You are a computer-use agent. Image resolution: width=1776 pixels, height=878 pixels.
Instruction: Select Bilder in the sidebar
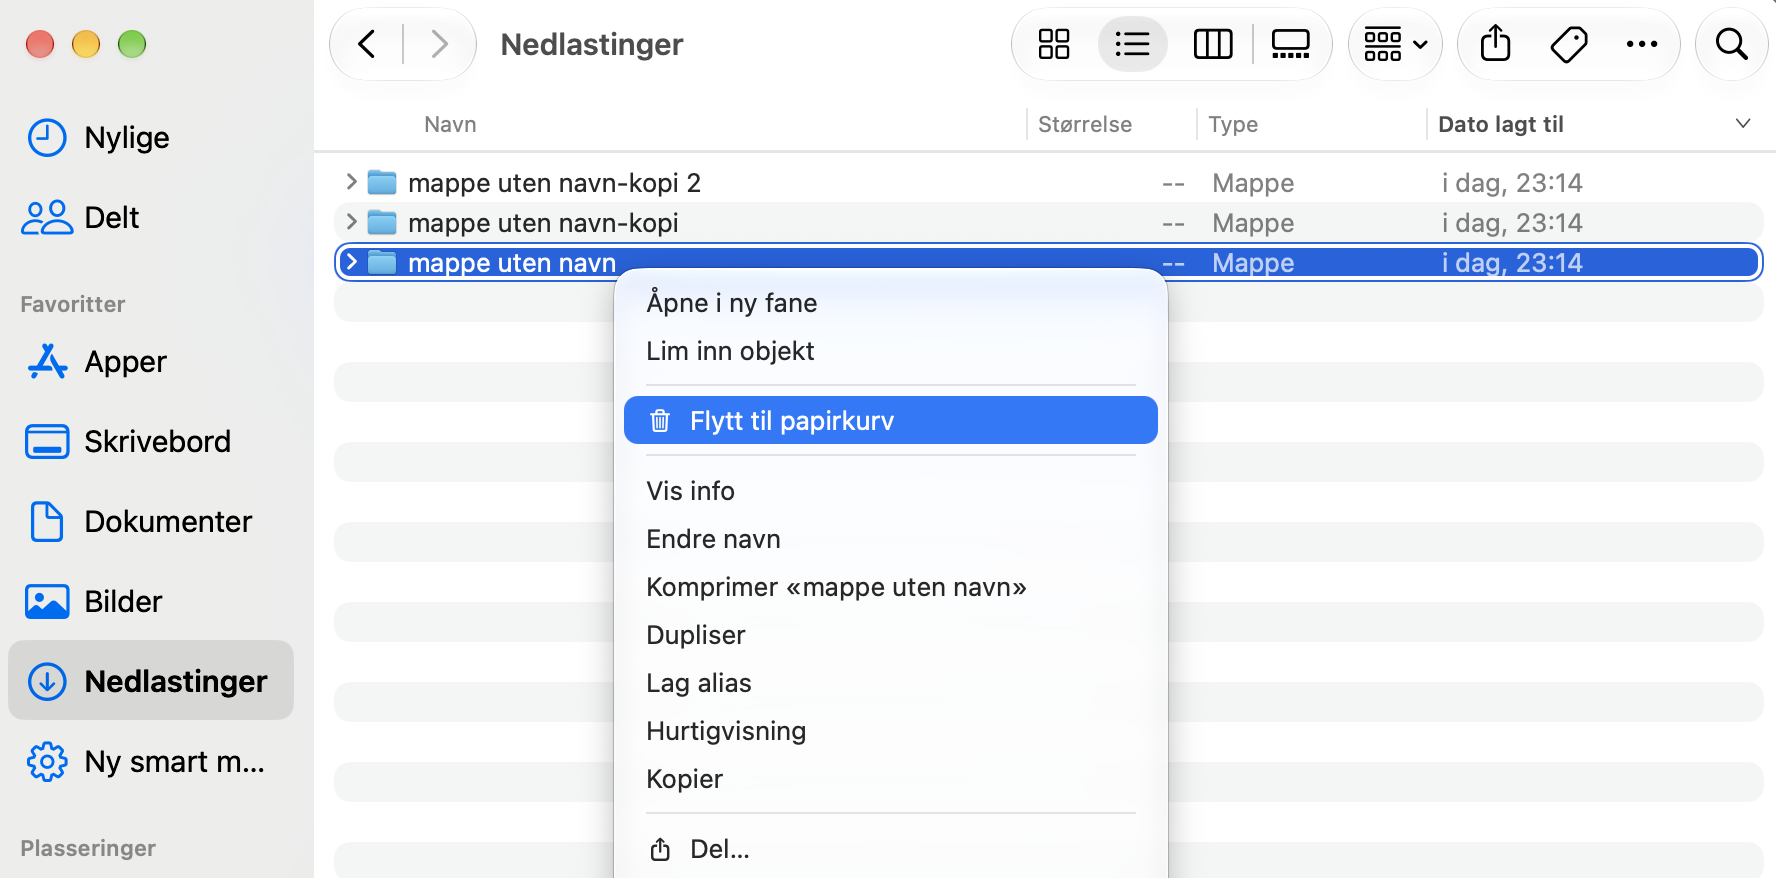(151, 602)
